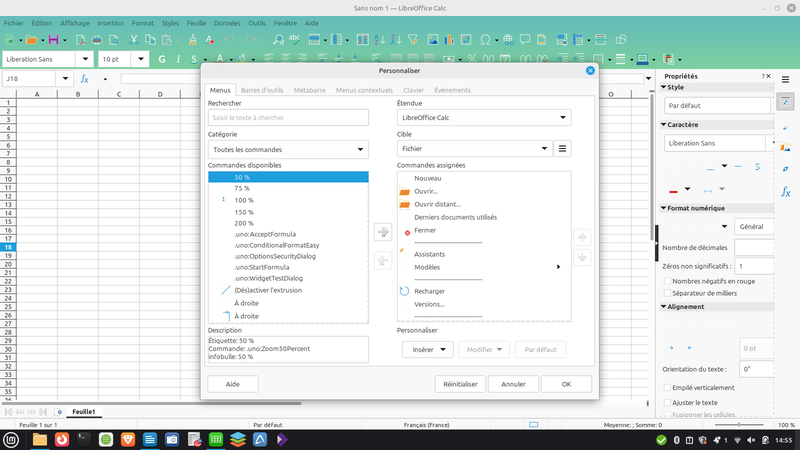Switch to the Clavier tab
Screen dimensions: 800x450
413,90
